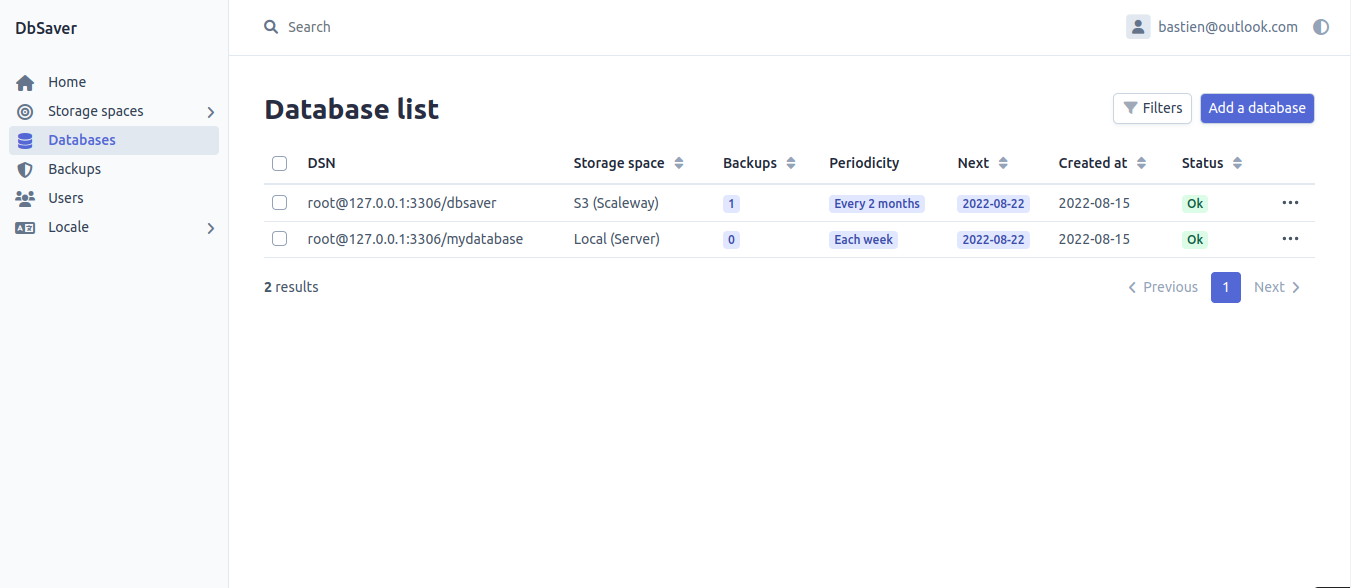Check the dbsaver database row checkbox
Image resolution: width=1351 pixels, height=588 pixels.
pos(280,203)
